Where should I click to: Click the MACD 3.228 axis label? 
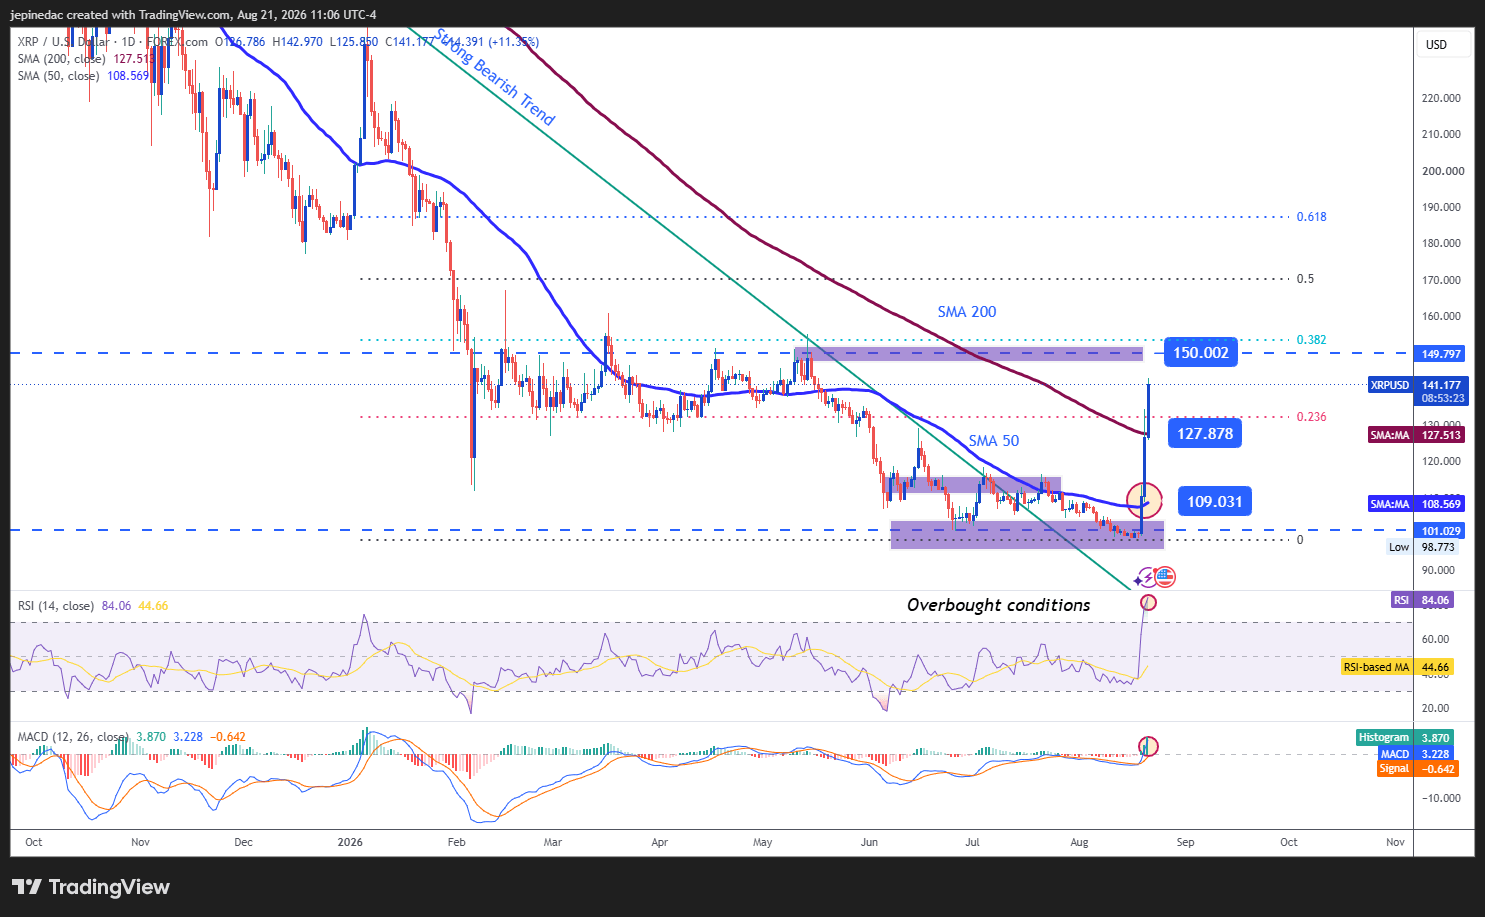pyautogui.click(x=1415, y=754)
